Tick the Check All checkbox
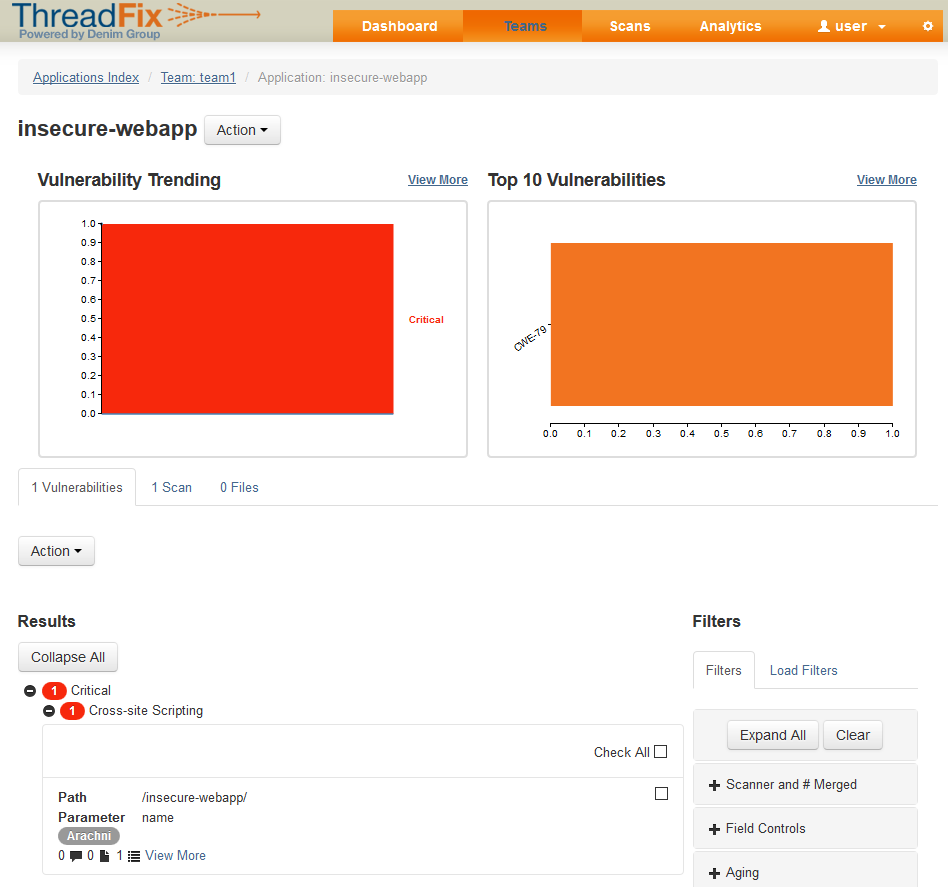 [x=661, y=752]
